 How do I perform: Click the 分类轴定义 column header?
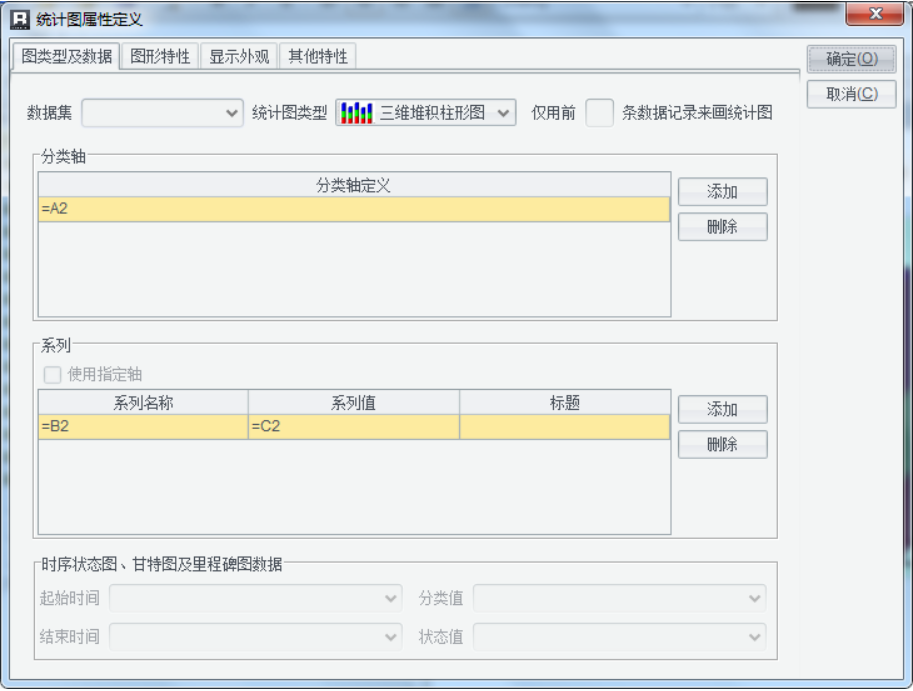click(x=354, y=185)
